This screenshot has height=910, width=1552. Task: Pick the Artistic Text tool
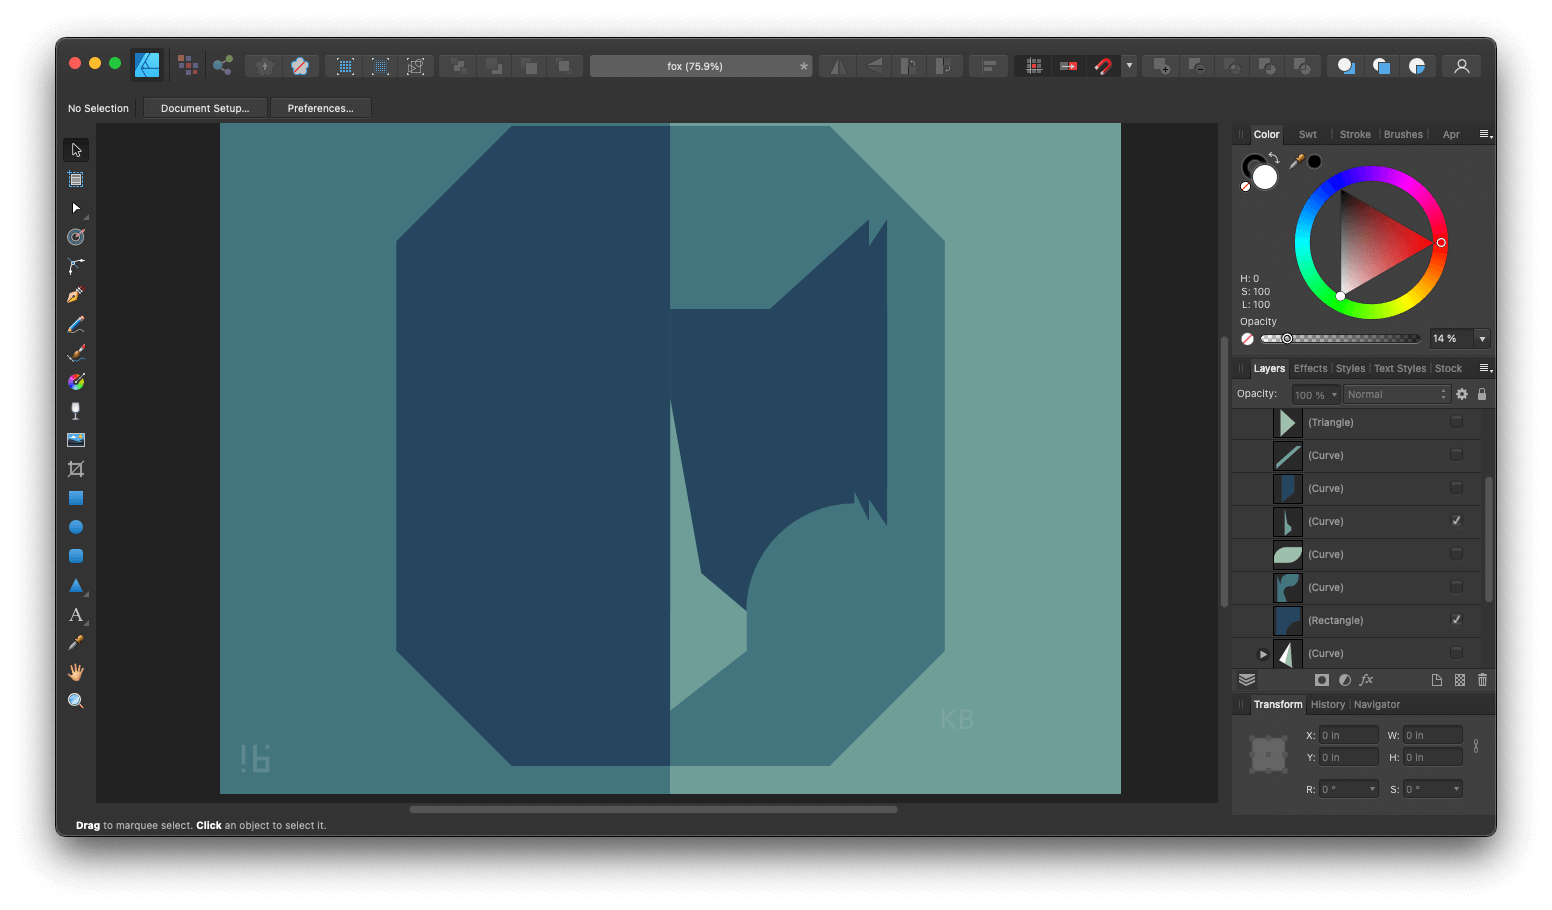[x=75, y=615]
